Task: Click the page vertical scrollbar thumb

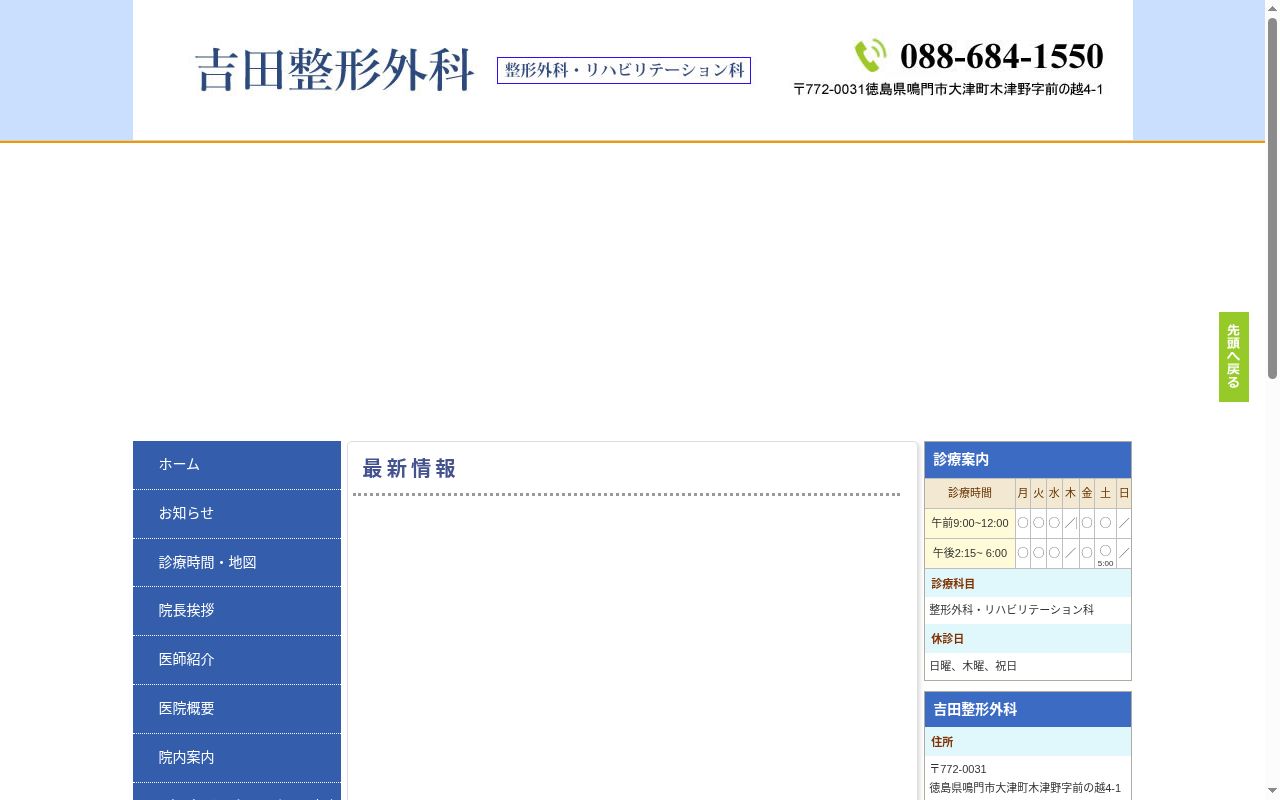Action: pos(1272,198)
